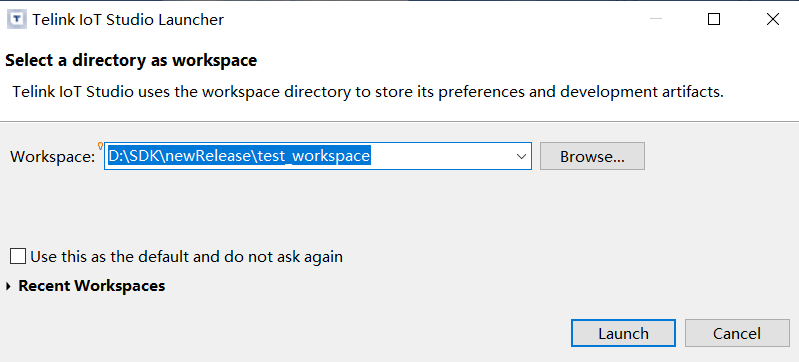Expand the Recent Workspaces disclosure triangle
This screenshot has height=362, width=799.
(x=9, y=287)
